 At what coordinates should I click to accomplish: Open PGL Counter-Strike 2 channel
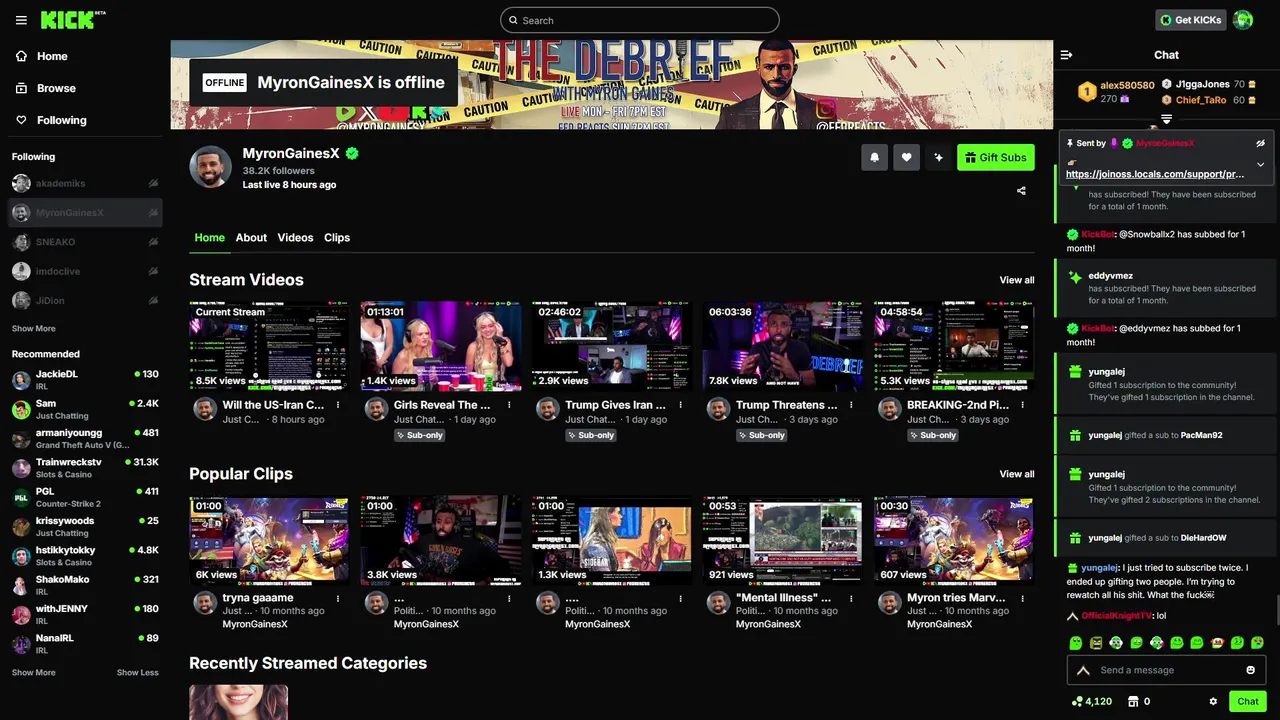coord(85,497)
